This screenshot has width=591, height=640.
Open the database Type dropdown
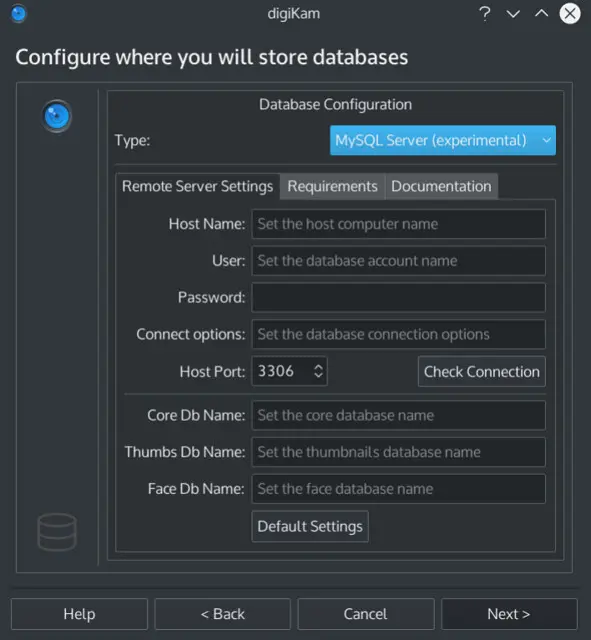click(x=442, y=140)
